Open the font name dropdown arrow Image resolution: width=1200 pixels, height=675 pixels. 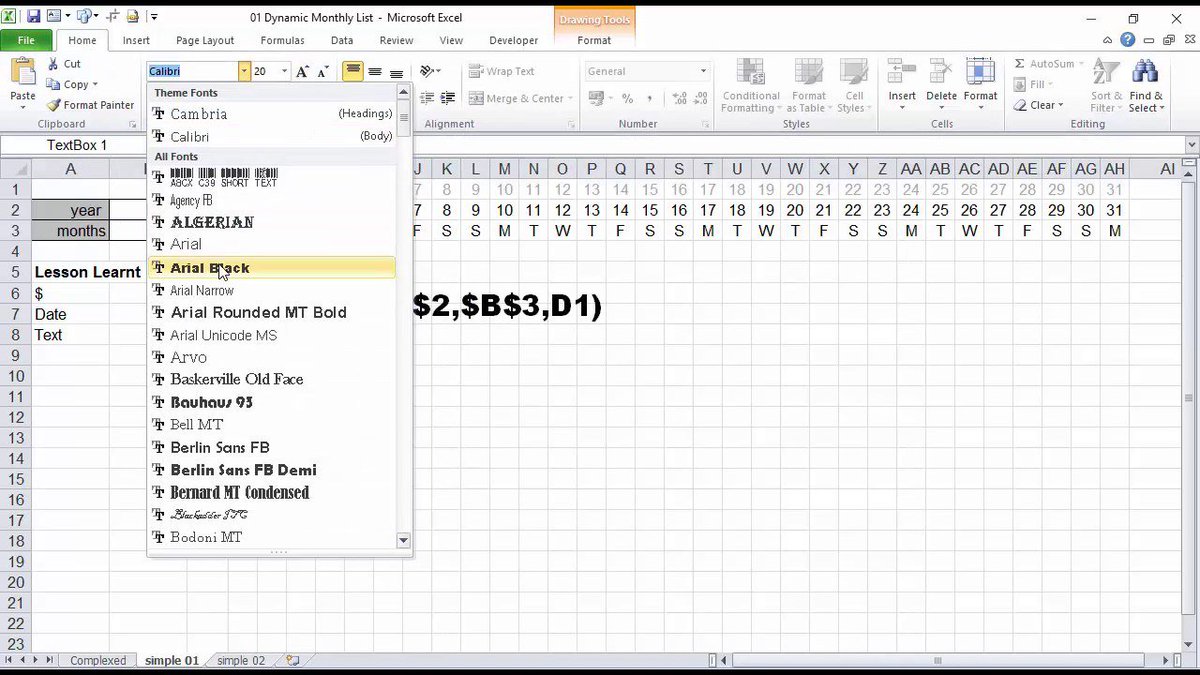pos(244,72)
